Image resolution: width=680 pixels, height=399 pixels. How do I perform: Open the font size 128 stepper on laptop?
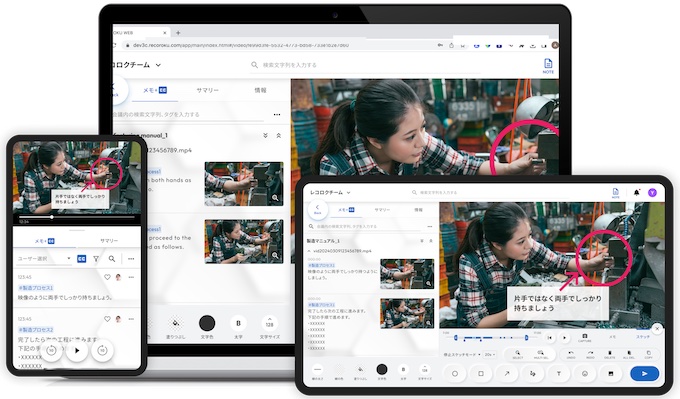click(269, 323)
